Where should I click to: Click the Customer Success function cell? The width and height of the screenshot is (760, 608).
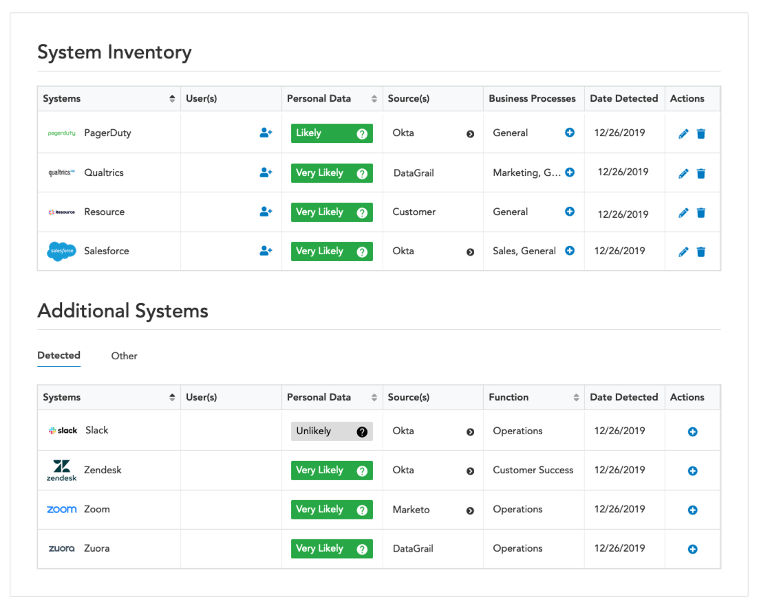point(533,470)
